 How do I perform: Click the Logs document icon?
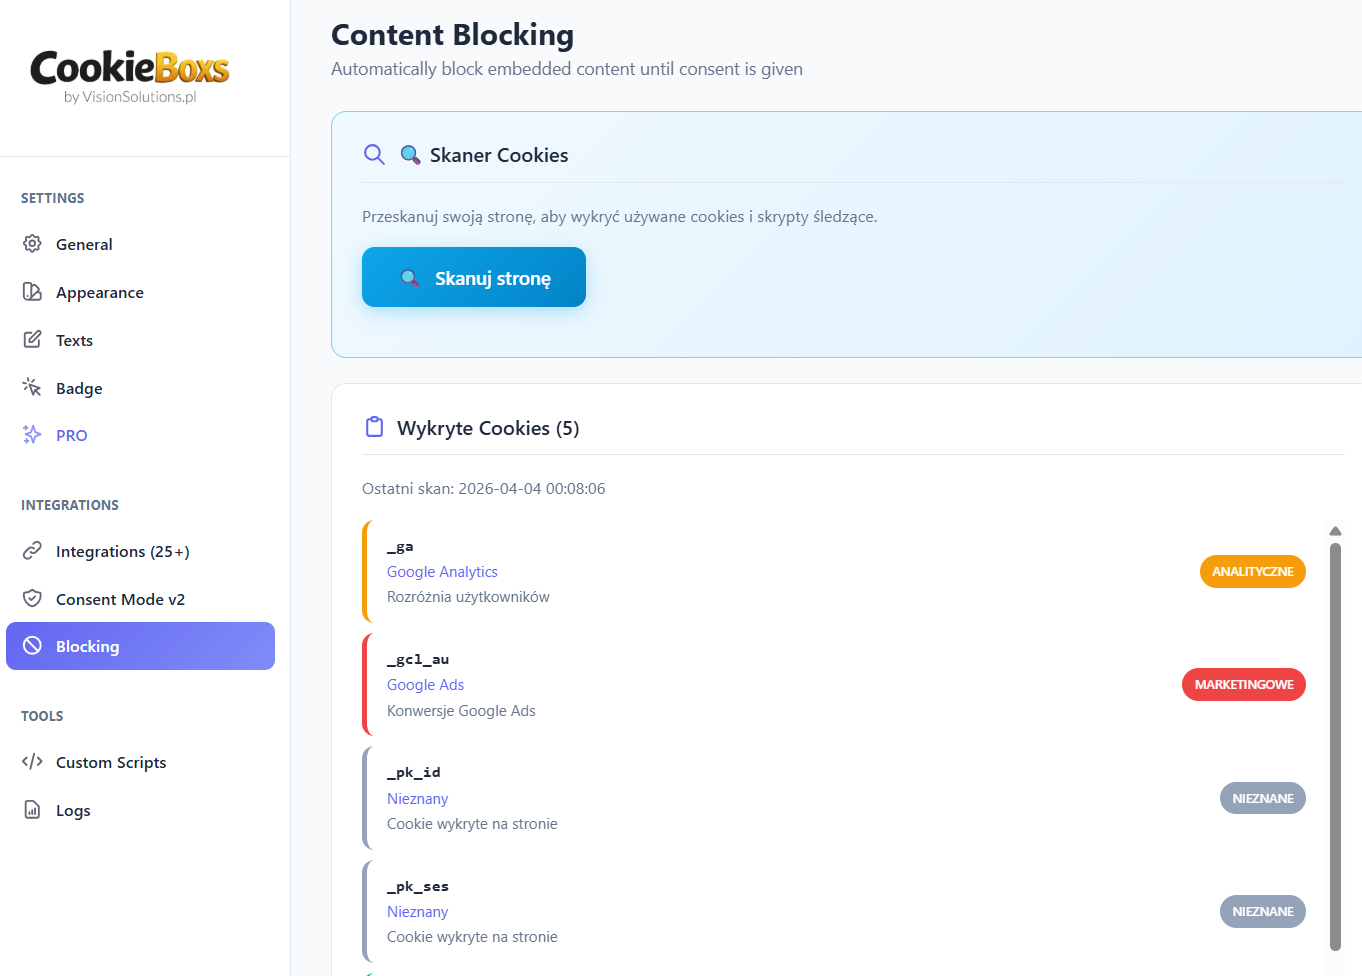pyautogui.click(x=32, y=810)
